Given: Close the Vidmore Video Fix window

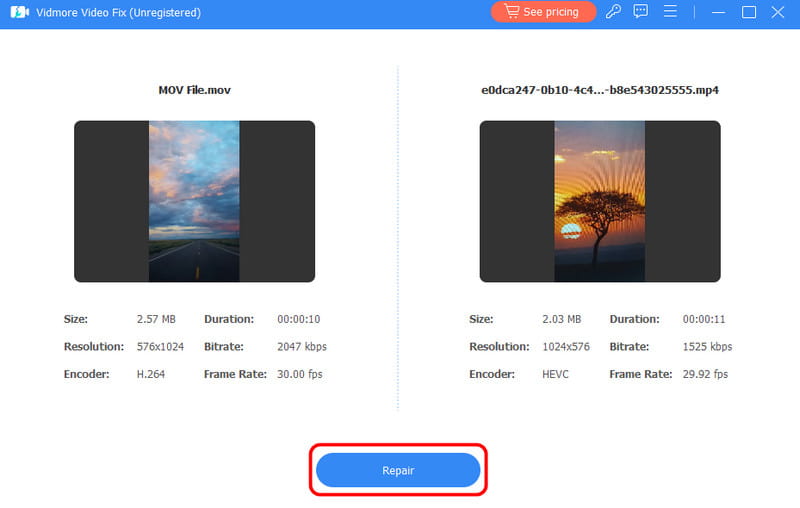Looking at the screenshot, I should tap(778, 12).
